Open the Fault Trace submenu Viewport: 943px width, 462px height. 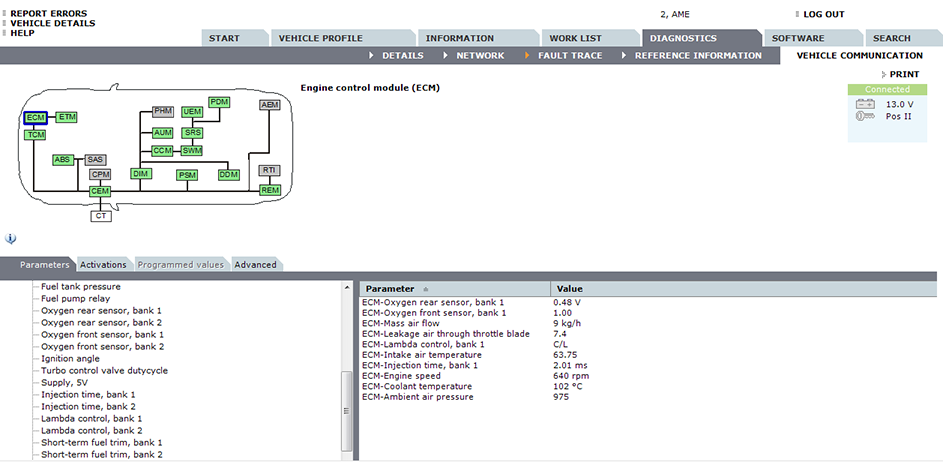[x=569, y=56]
